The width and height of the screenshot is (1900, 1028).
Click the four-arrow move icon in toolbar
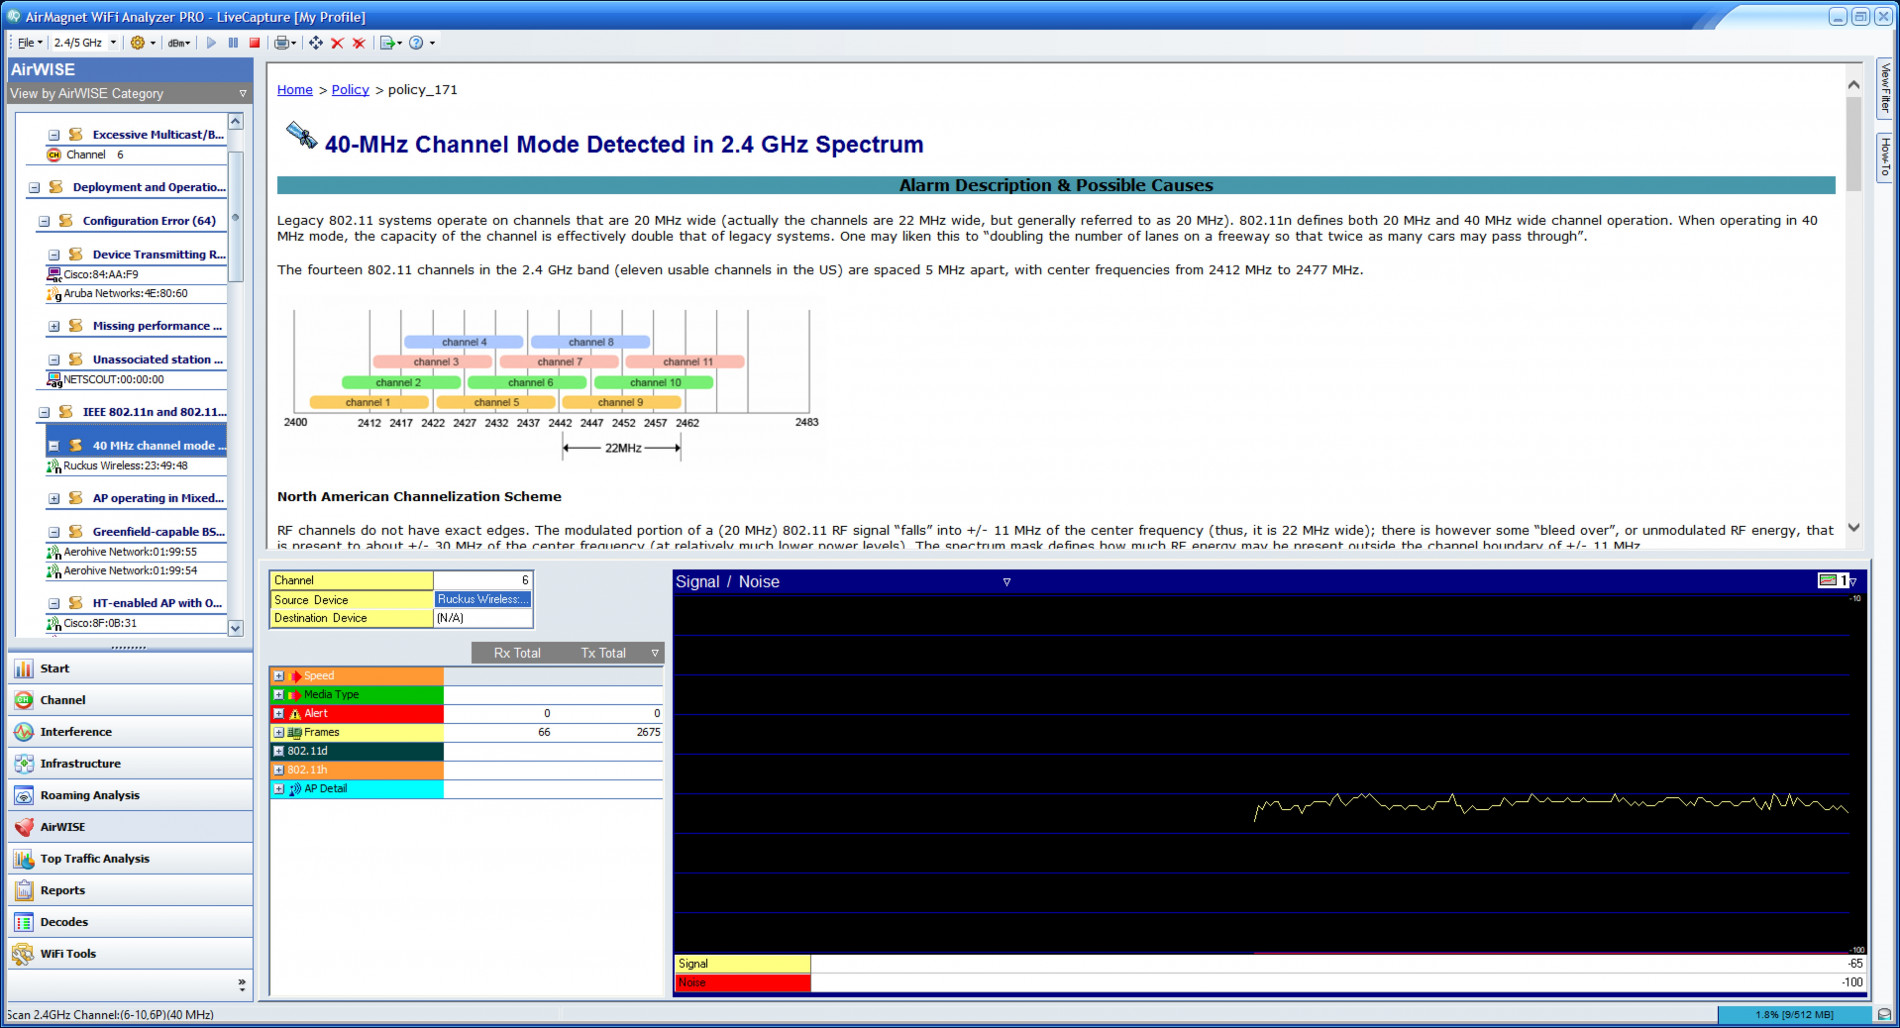(x=316, y=43)
